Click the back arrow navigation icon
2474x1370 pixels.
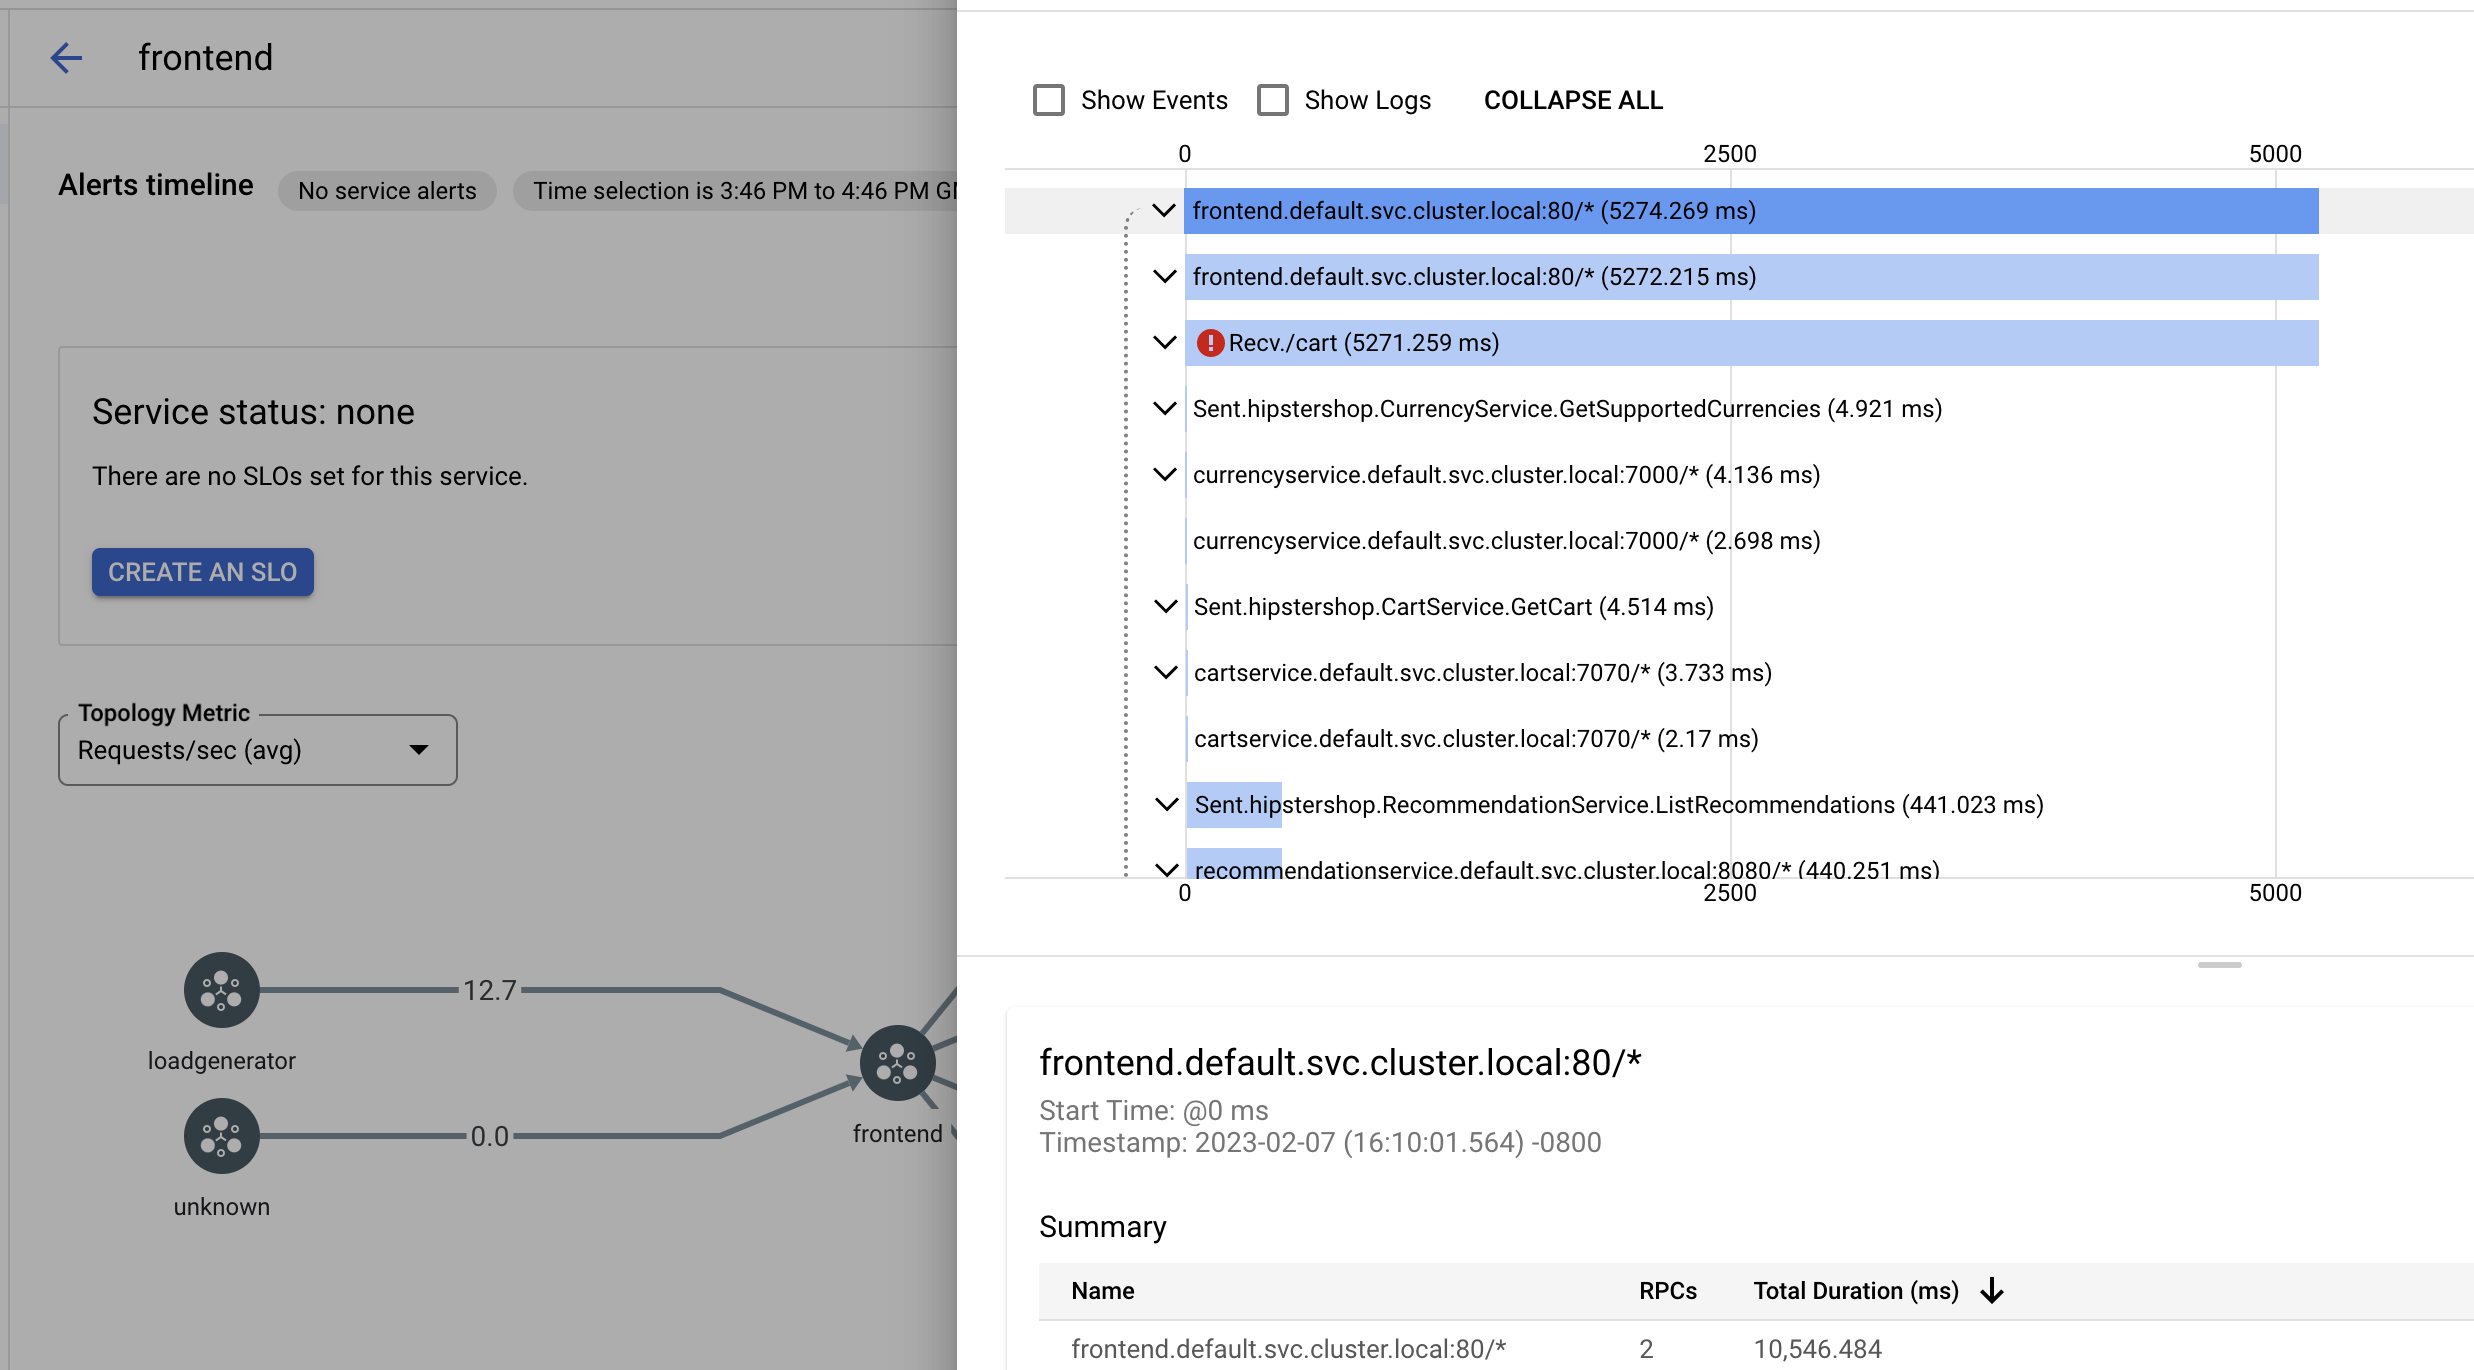[x=64, y=56]
